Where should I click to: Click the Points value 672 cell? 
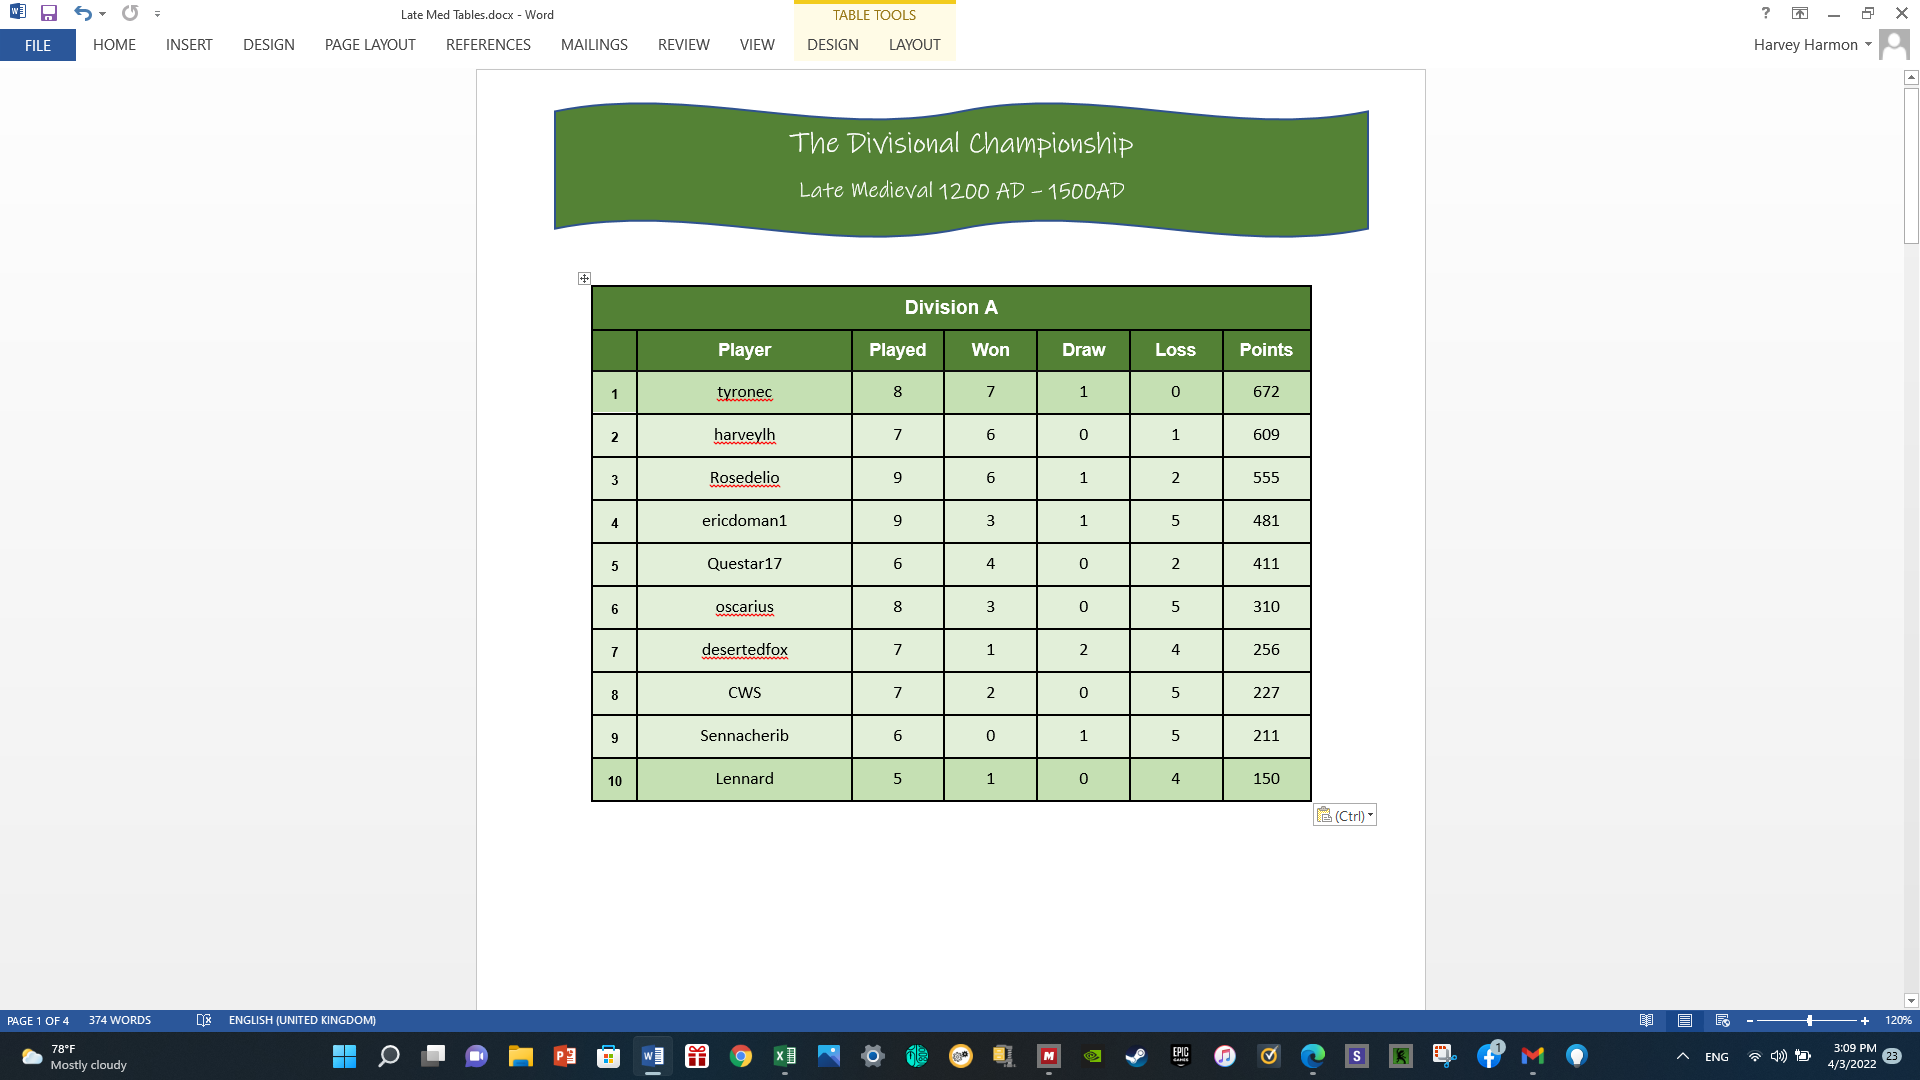[x=1266, y=392]
